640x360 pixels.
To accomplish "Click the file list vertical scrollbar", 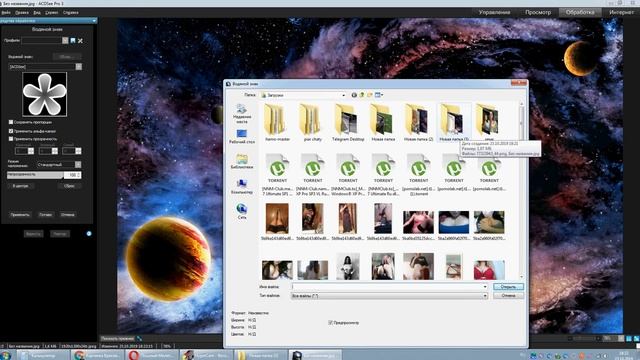I will click(x=521, y=190).
